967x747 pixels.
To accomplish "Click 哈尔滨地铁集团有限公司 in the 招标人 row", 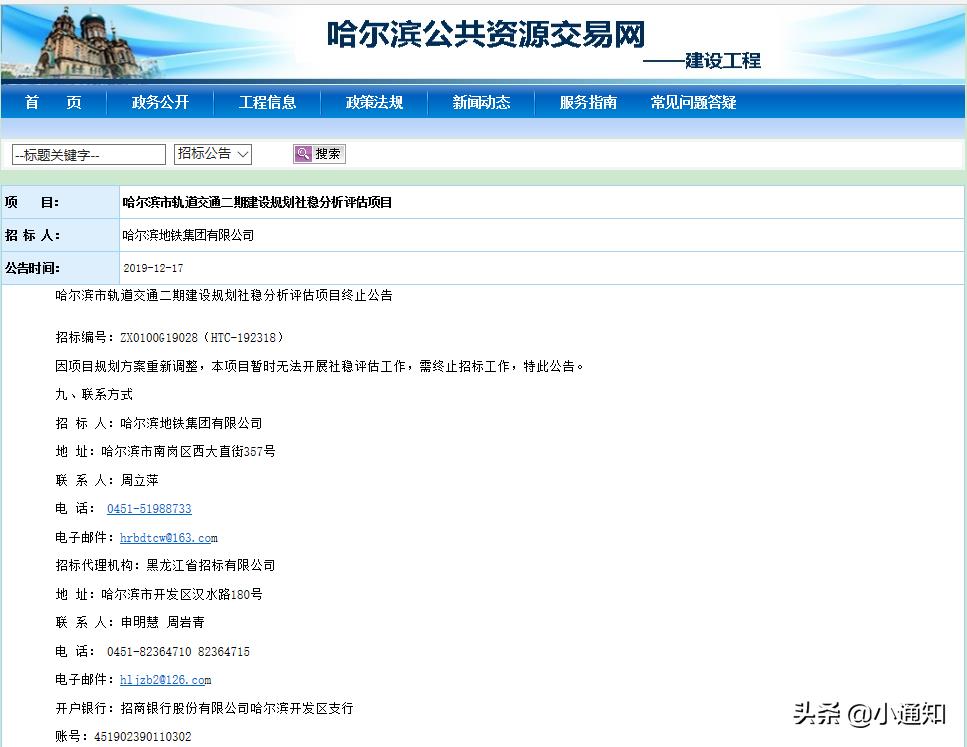I will (x=188, y=235).
